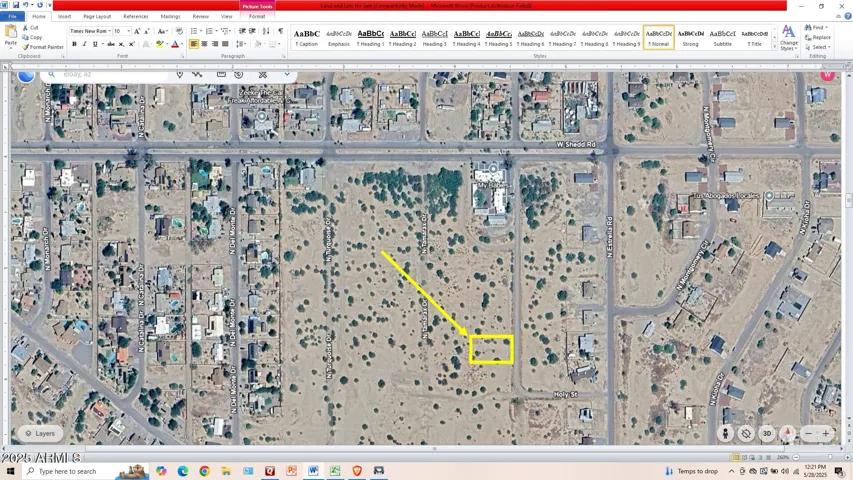Viewport: 853px width, 480px height.
Task: Expand the font color dropdown arrow
Action: [x=182, y=44]
